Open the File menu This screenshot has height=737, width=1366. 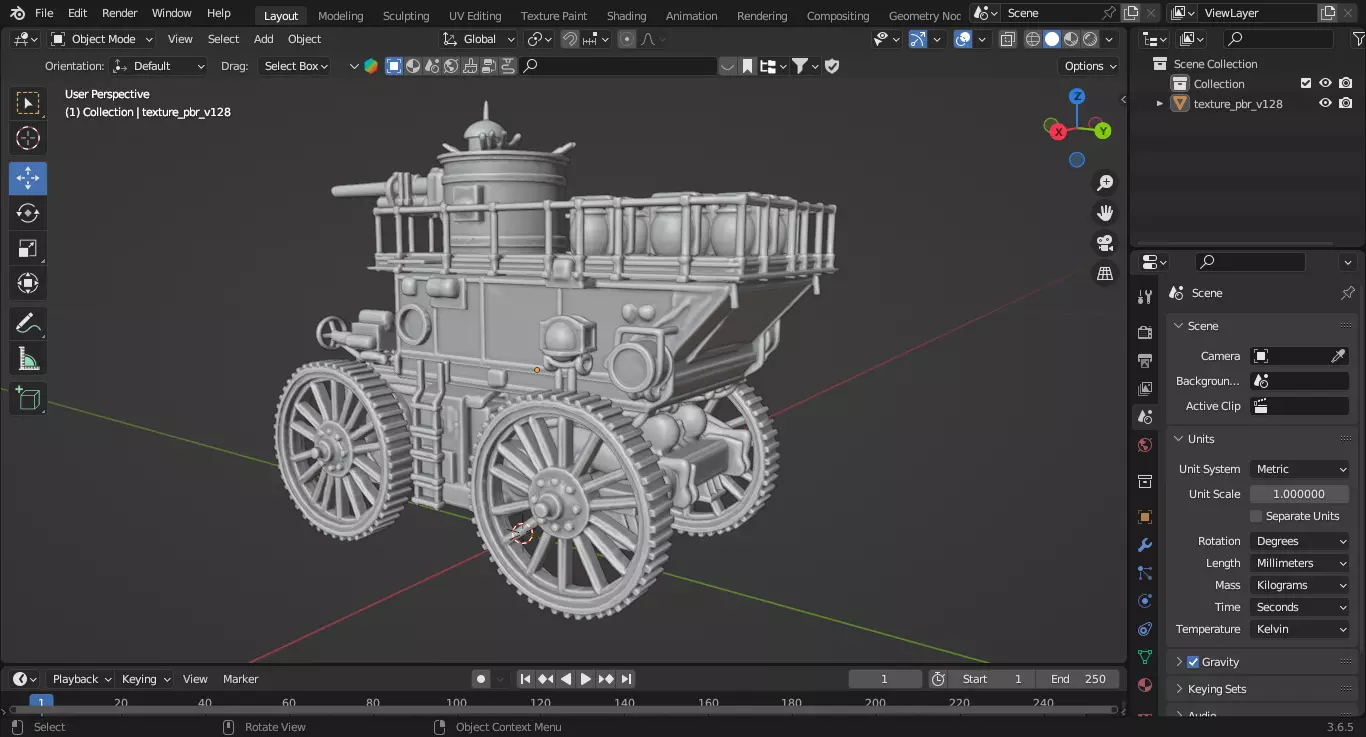tap(44, 13)
